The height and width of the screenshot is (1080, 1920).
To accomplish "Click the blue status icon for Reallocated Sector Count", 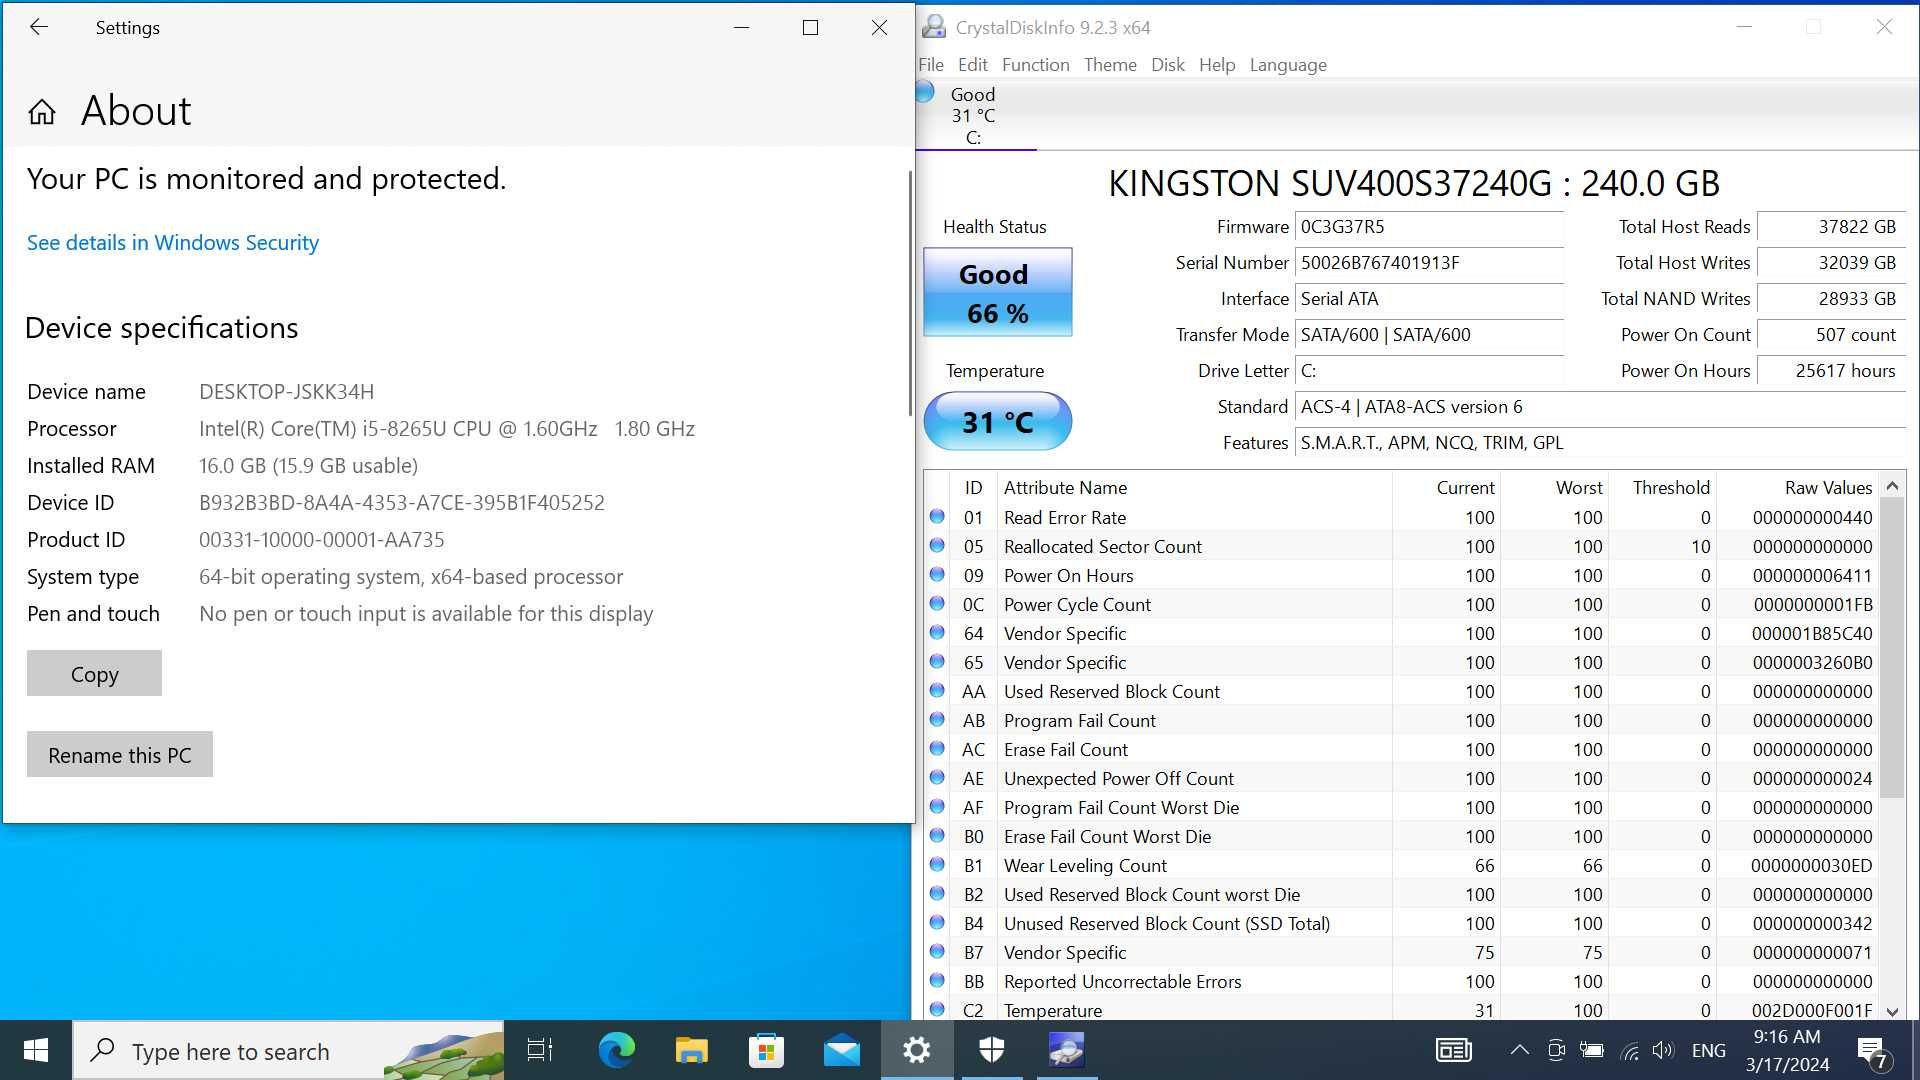I will click(x=936, y=546).
